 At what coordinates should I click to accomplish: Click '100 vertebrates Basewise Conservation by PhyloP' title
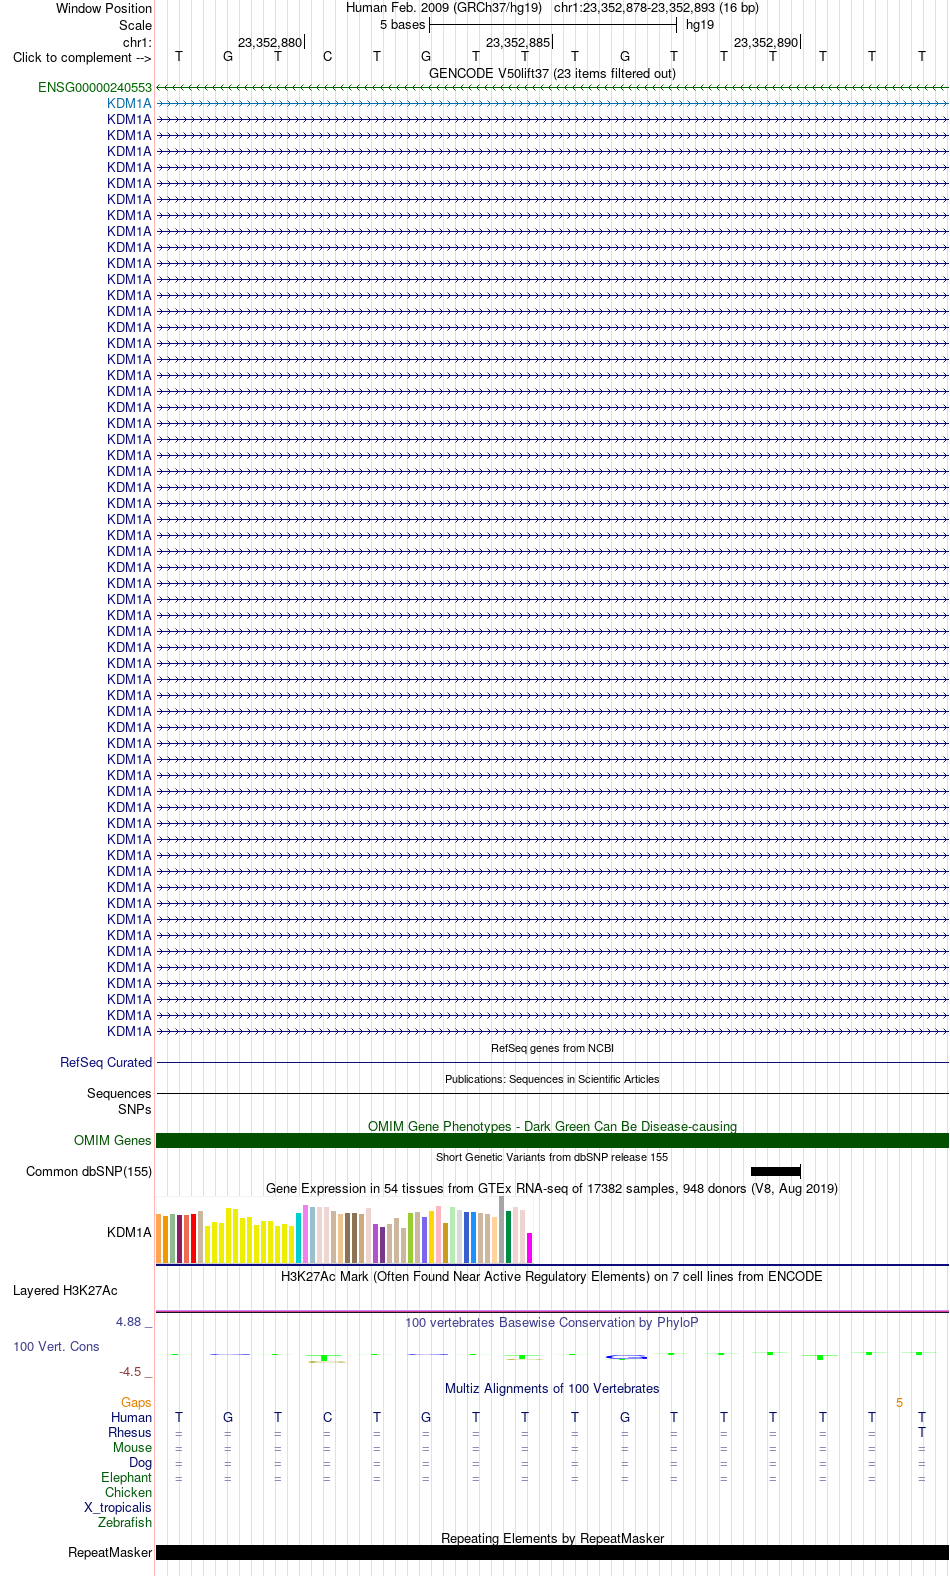tap(552, 1323)
